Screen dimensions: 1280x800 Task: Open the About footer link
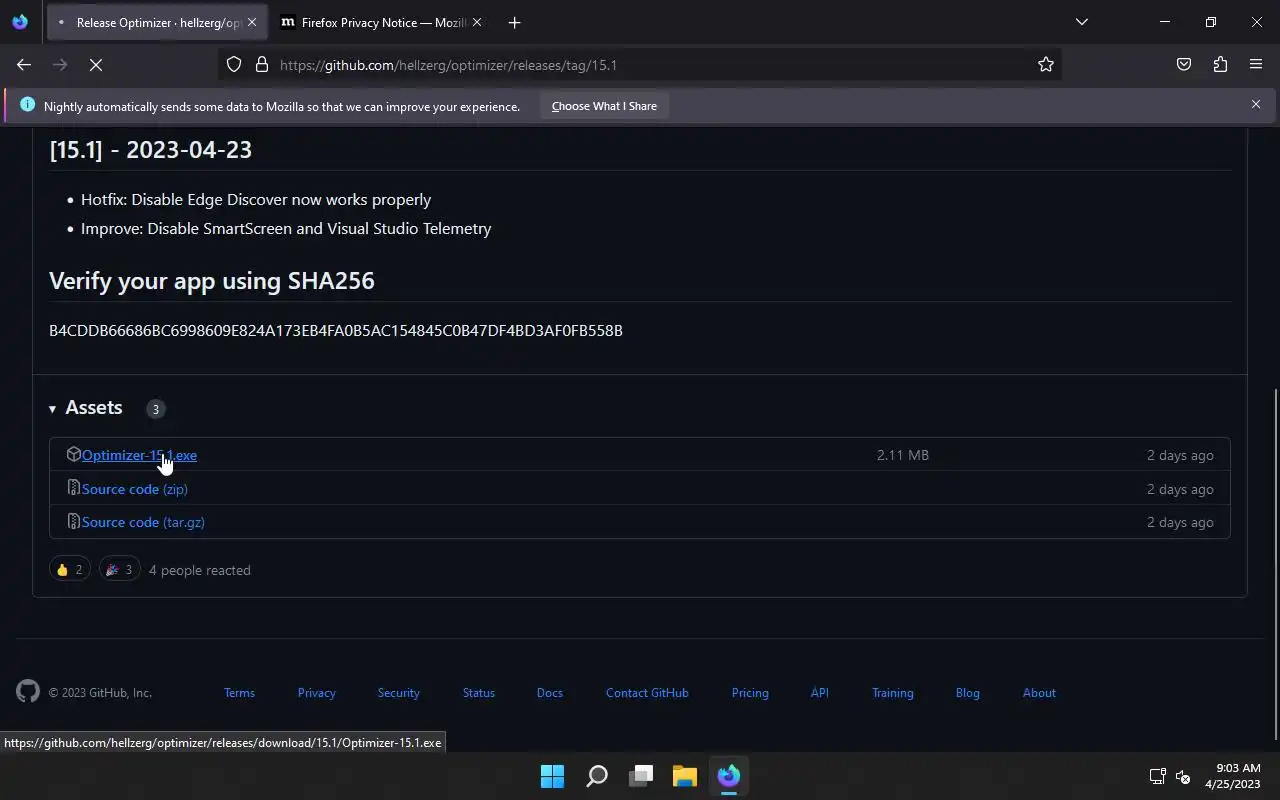[x=1039, y=693]
